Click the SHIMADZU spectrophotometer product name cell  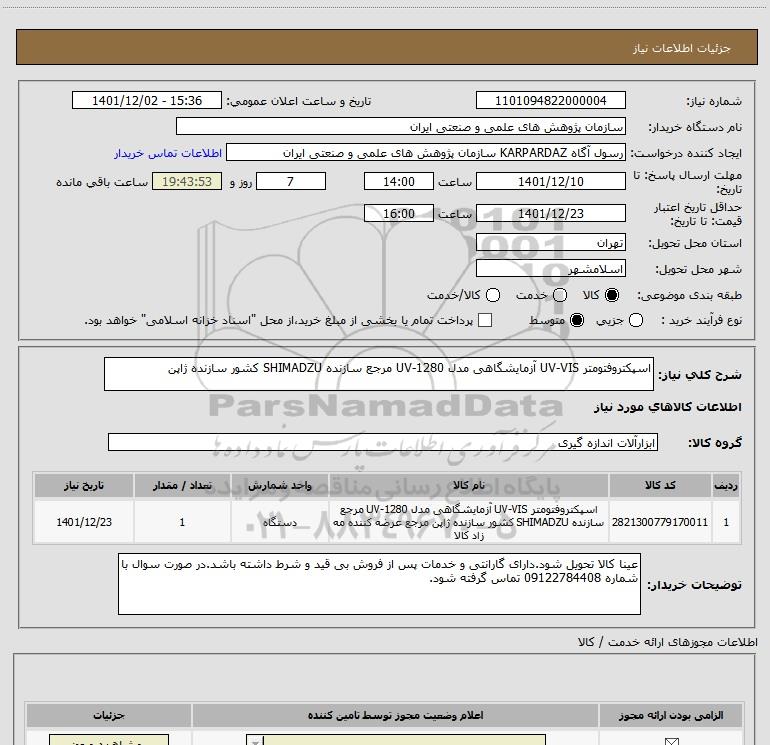tap(469, 522)
